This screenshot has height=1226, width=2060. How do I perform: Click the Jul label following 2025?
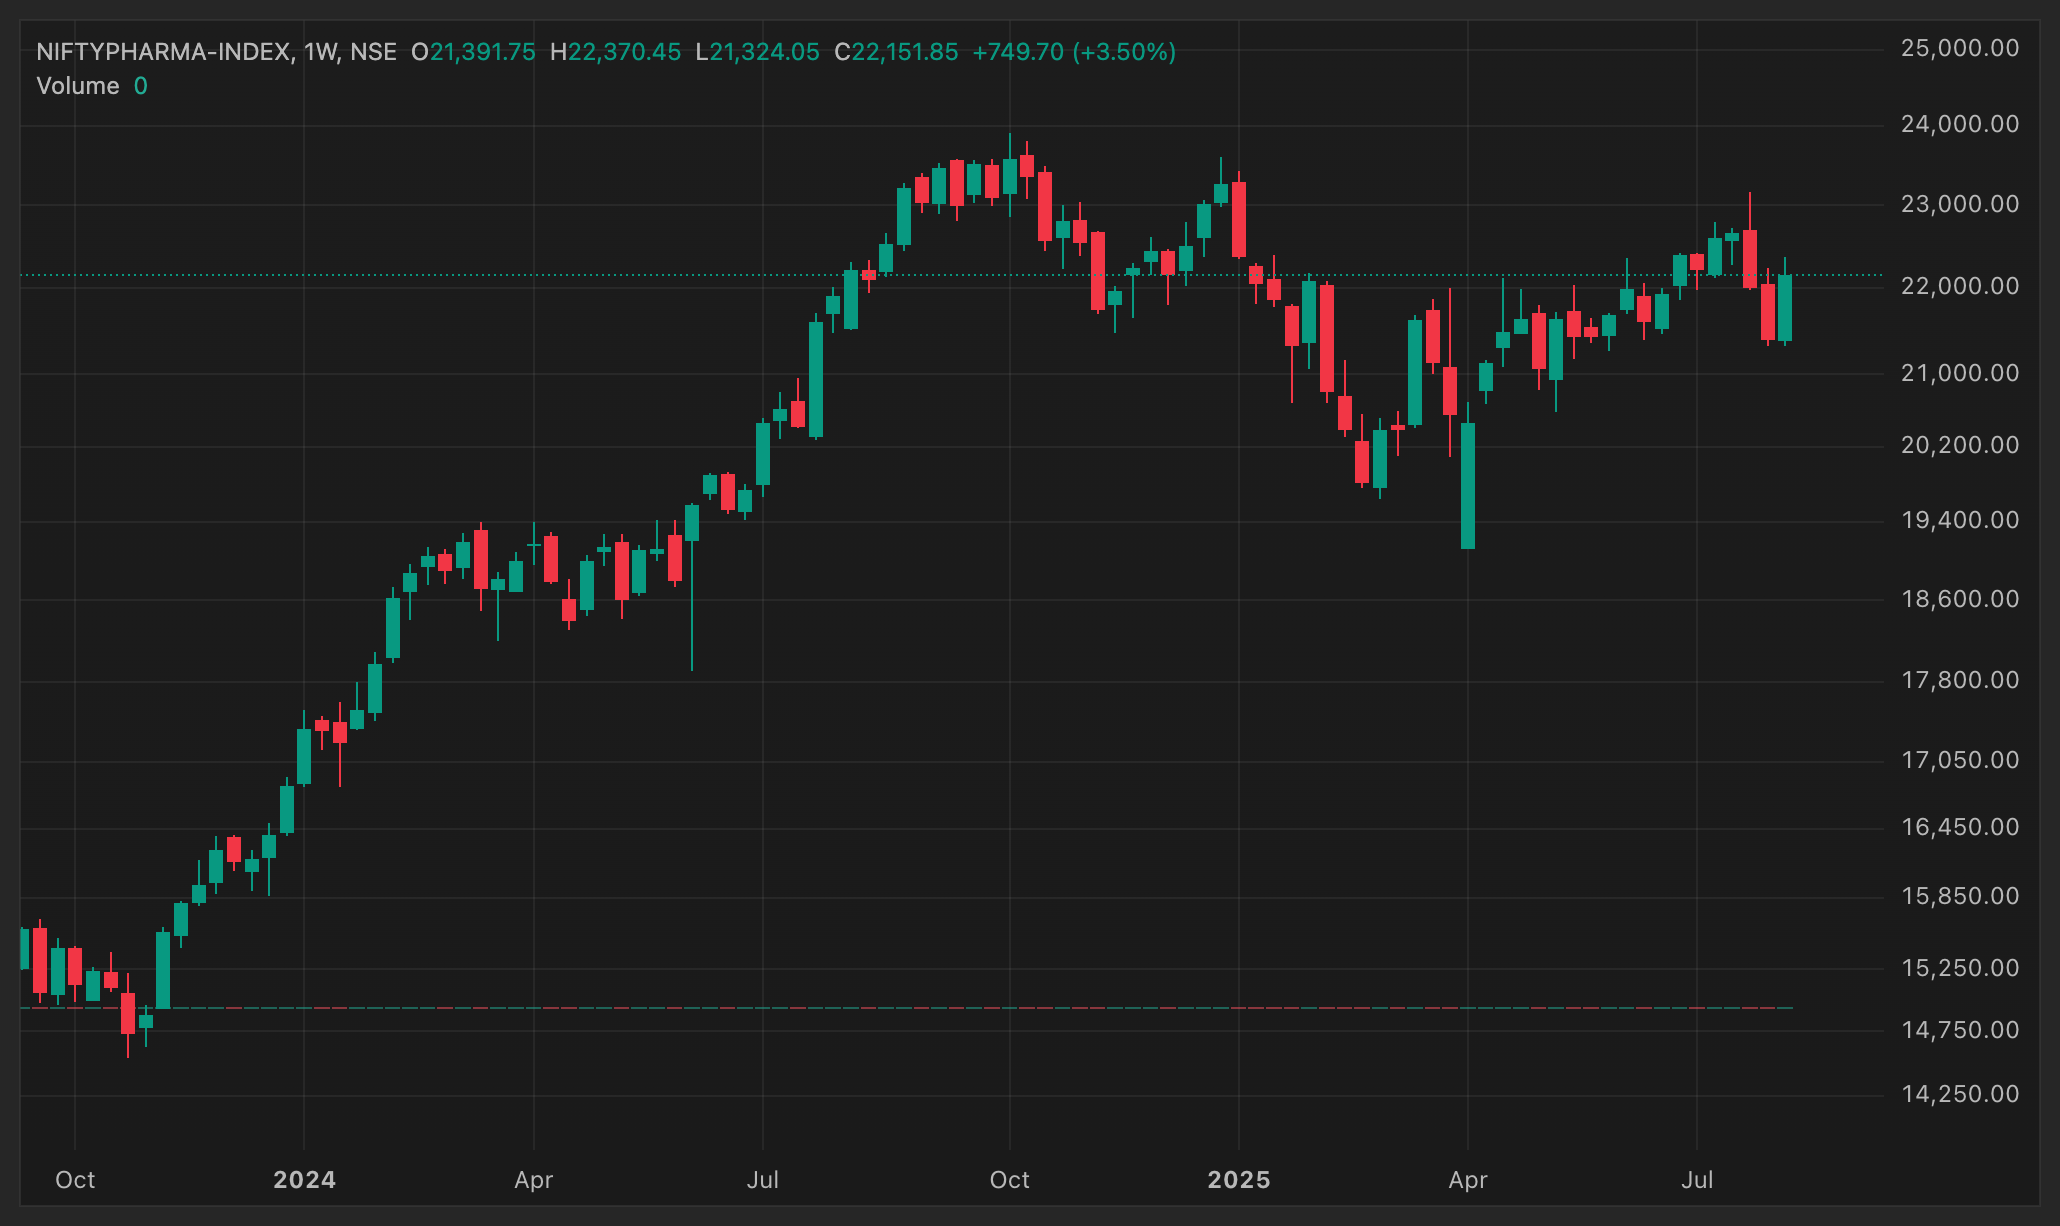(x=1697, y=1180)
